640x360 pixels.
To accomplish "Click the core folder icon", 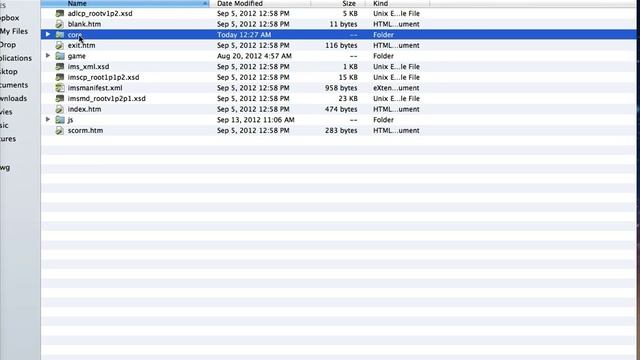I will coord(60,35).
